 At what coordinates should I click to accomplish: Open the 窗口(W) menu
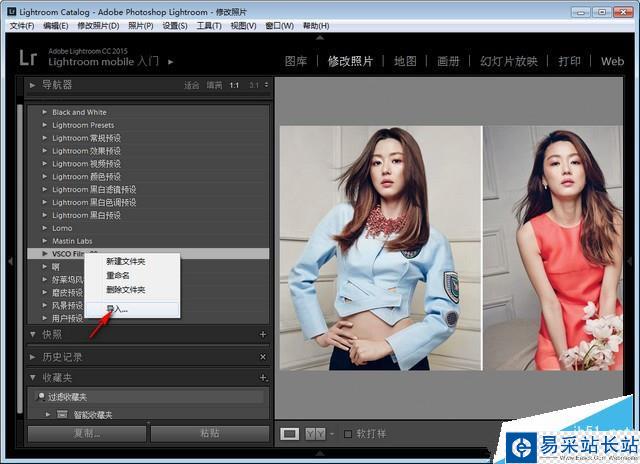click(280, 26)
